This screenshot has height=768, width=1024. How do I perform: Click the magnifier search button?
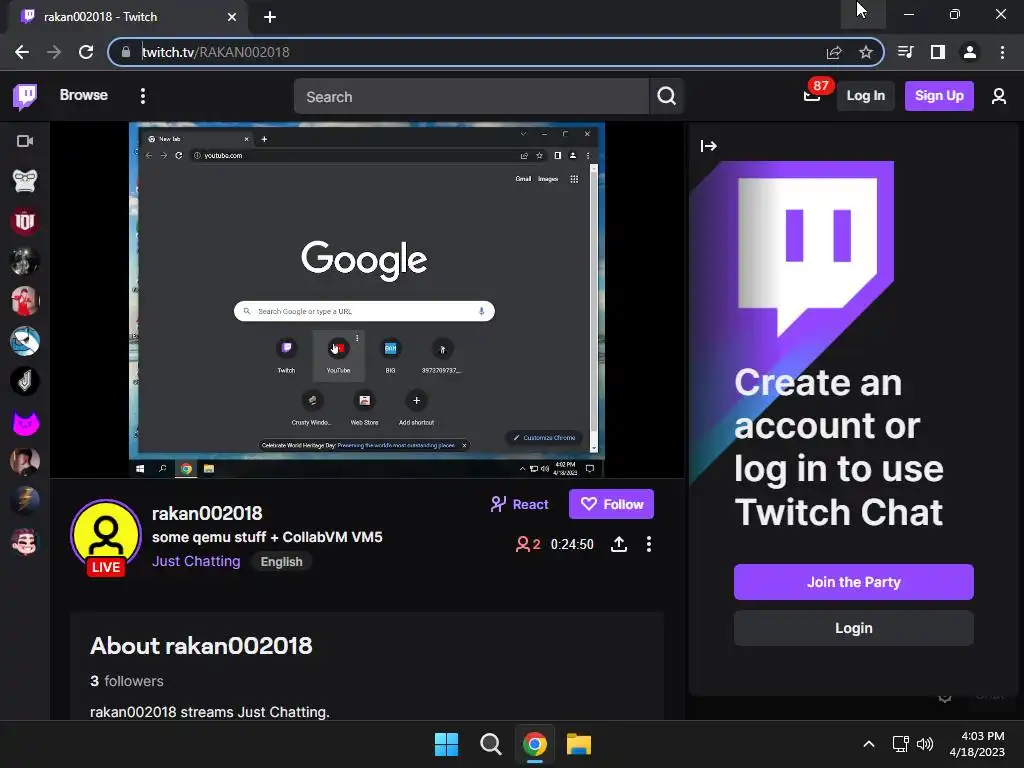tap(666, 97)
